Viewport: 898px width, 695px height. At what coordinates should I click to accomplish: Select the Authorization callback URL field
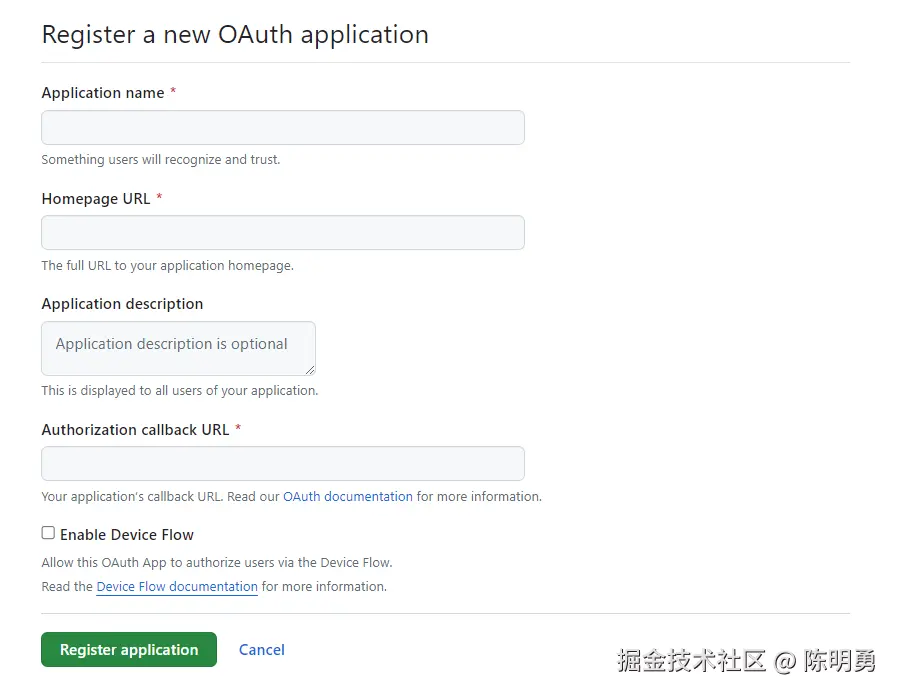coord(283,463)
